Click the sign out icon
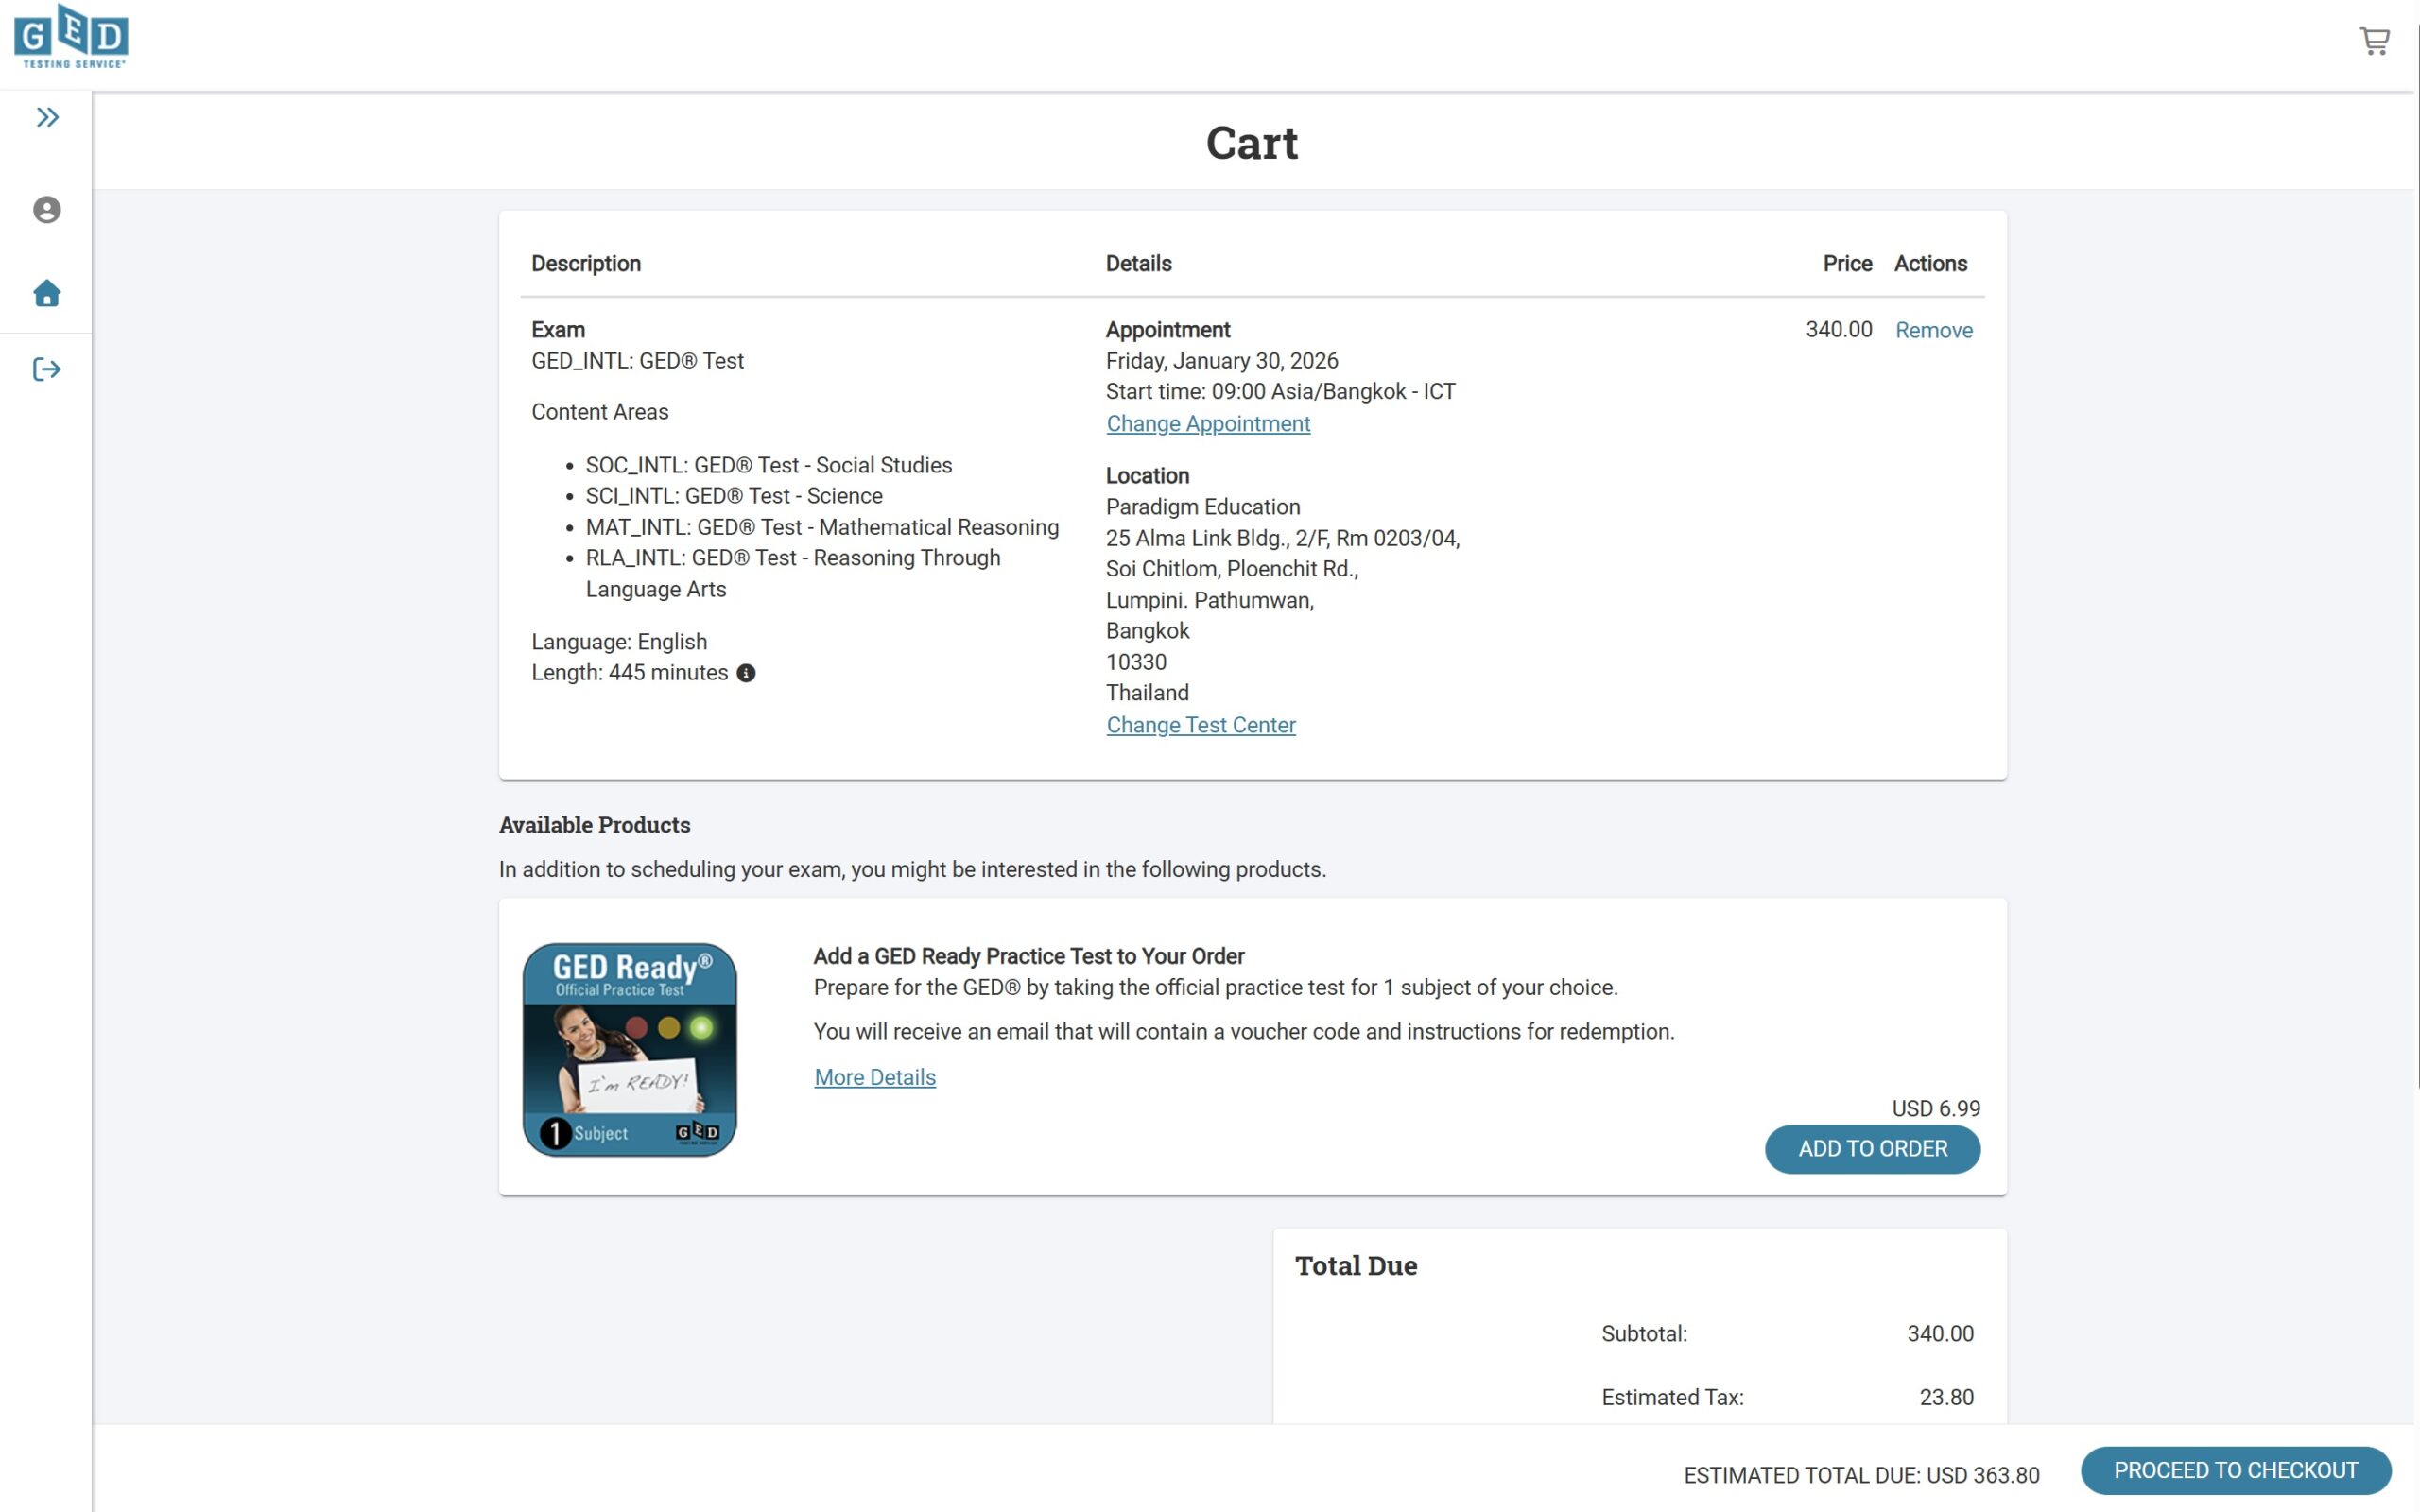Viewport: 2420px width, 1512px height. (x=47, y=370)
